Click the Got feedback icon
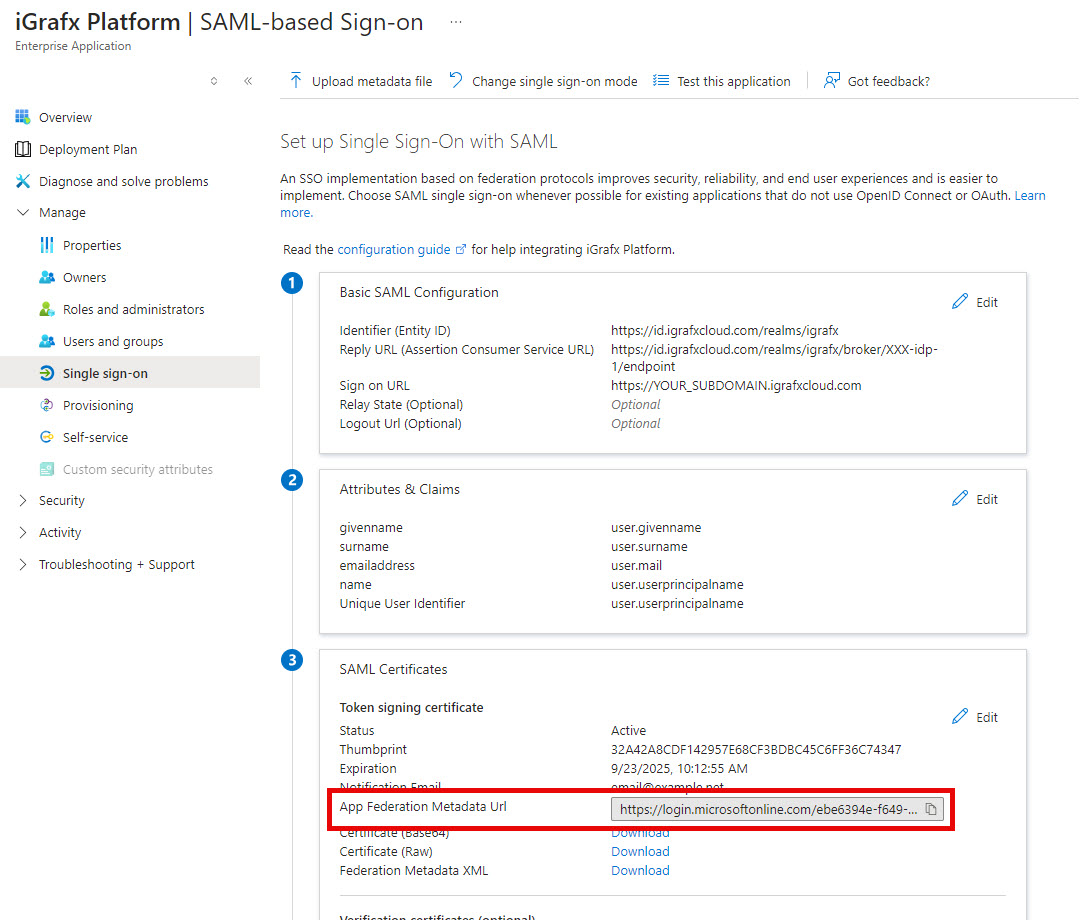The height and width of the screenshot is (920, 1080). pyautogui.click(x=831, y=81)
